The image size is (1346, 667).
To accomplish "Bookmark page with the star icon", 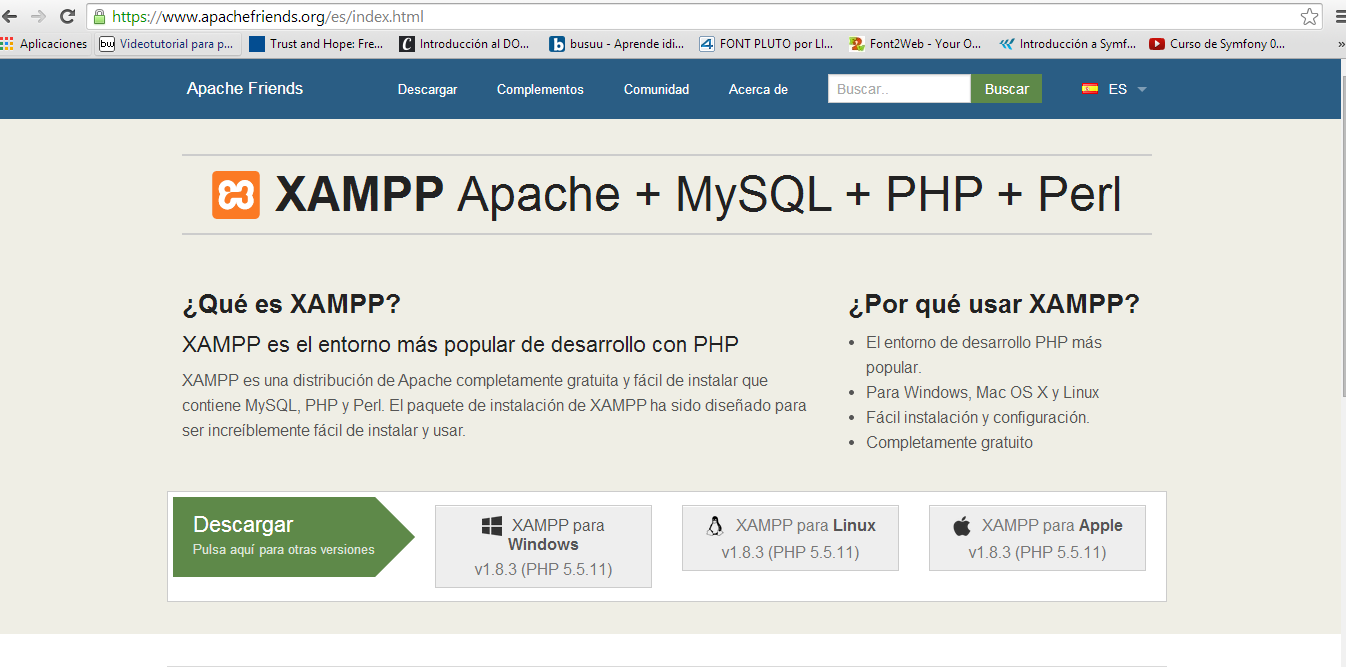I will [1309, 16].
